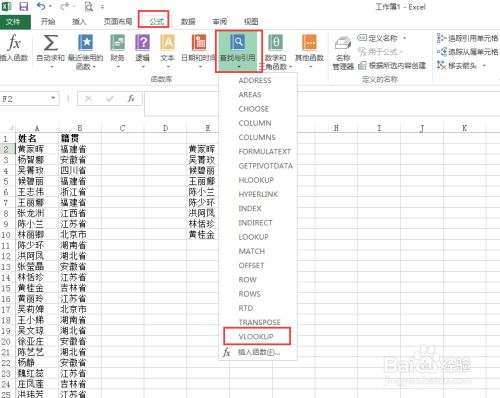
Task: Choose ADDRESS from the function list
Action: 257,80
